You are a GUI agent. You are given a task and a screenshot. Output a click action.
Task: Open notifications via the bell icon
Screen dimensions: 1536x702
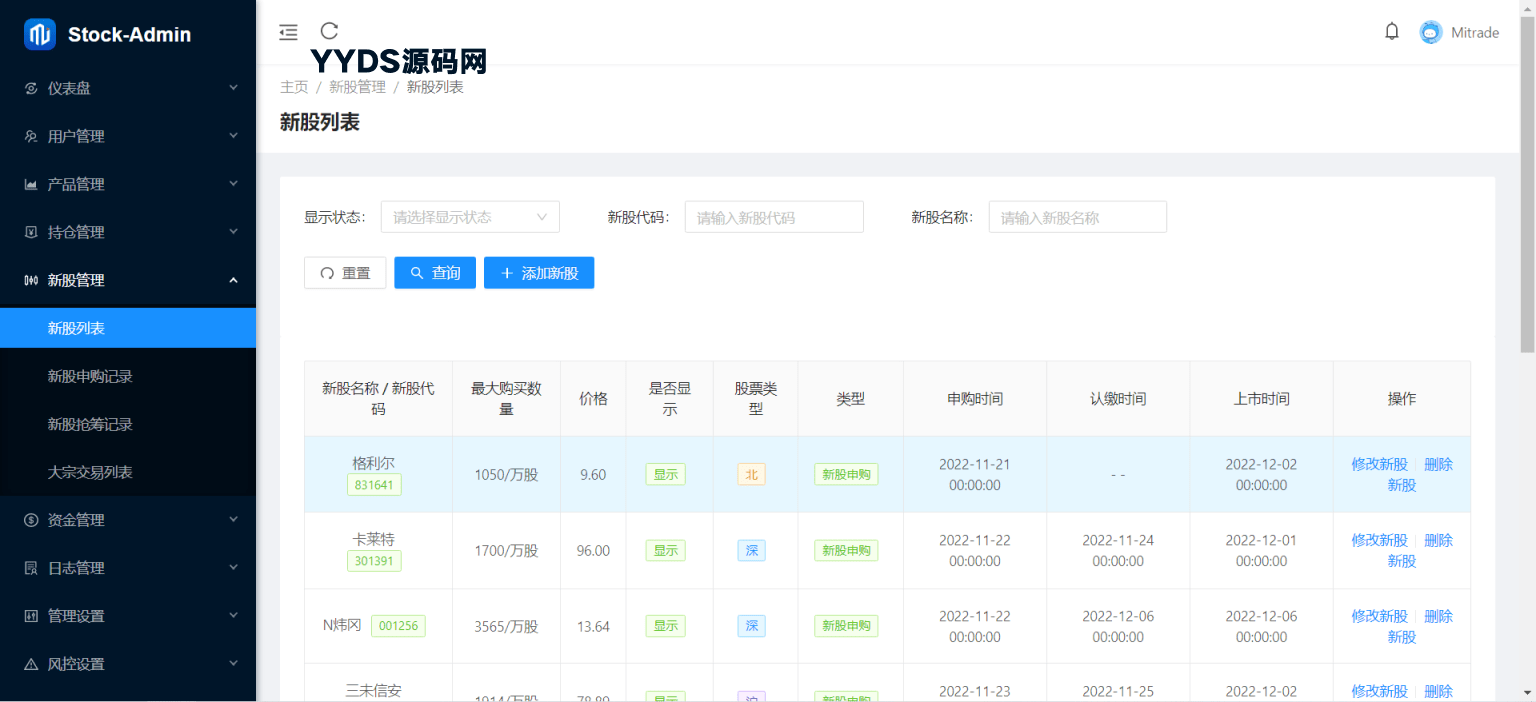[1391, 32]
